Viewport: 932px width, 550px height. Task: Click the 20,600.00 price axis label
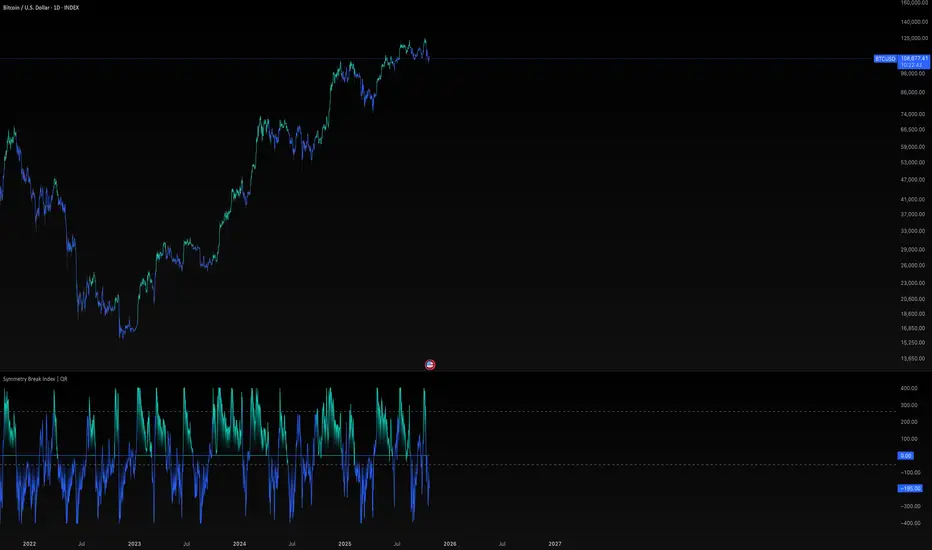[913, 299]
